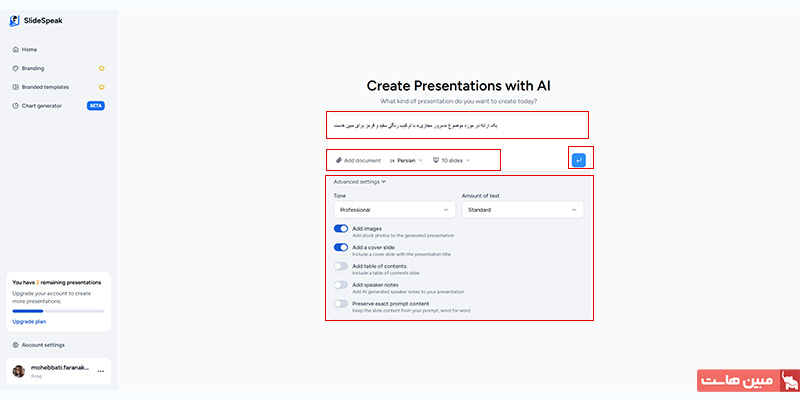This screenshot has height=400, width=800.
Task: Click the blue submit arrow button
Action: click(578, 160)
